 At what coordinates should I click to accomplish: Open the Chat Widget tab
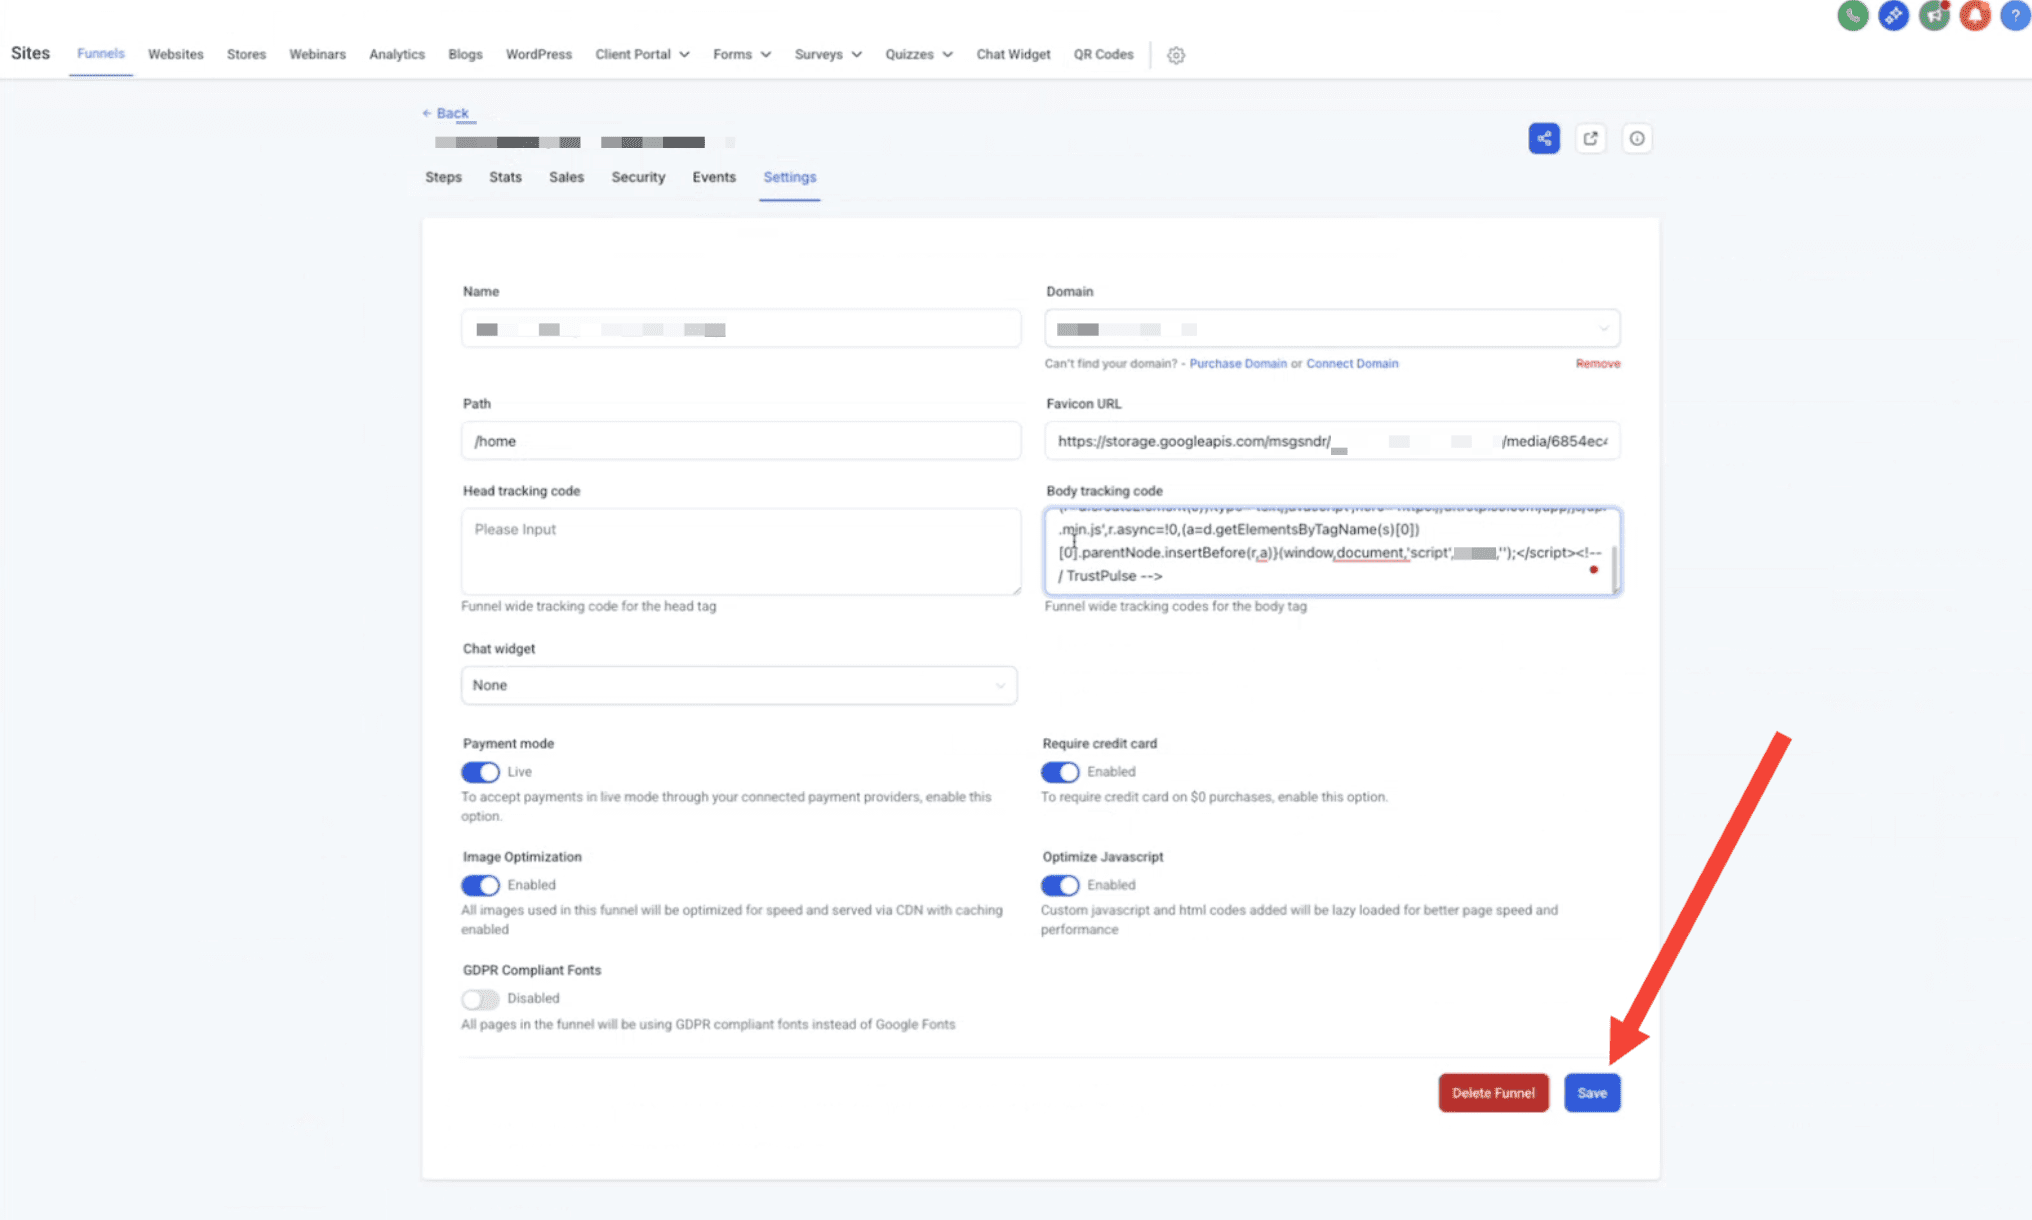coord(1013,54)
